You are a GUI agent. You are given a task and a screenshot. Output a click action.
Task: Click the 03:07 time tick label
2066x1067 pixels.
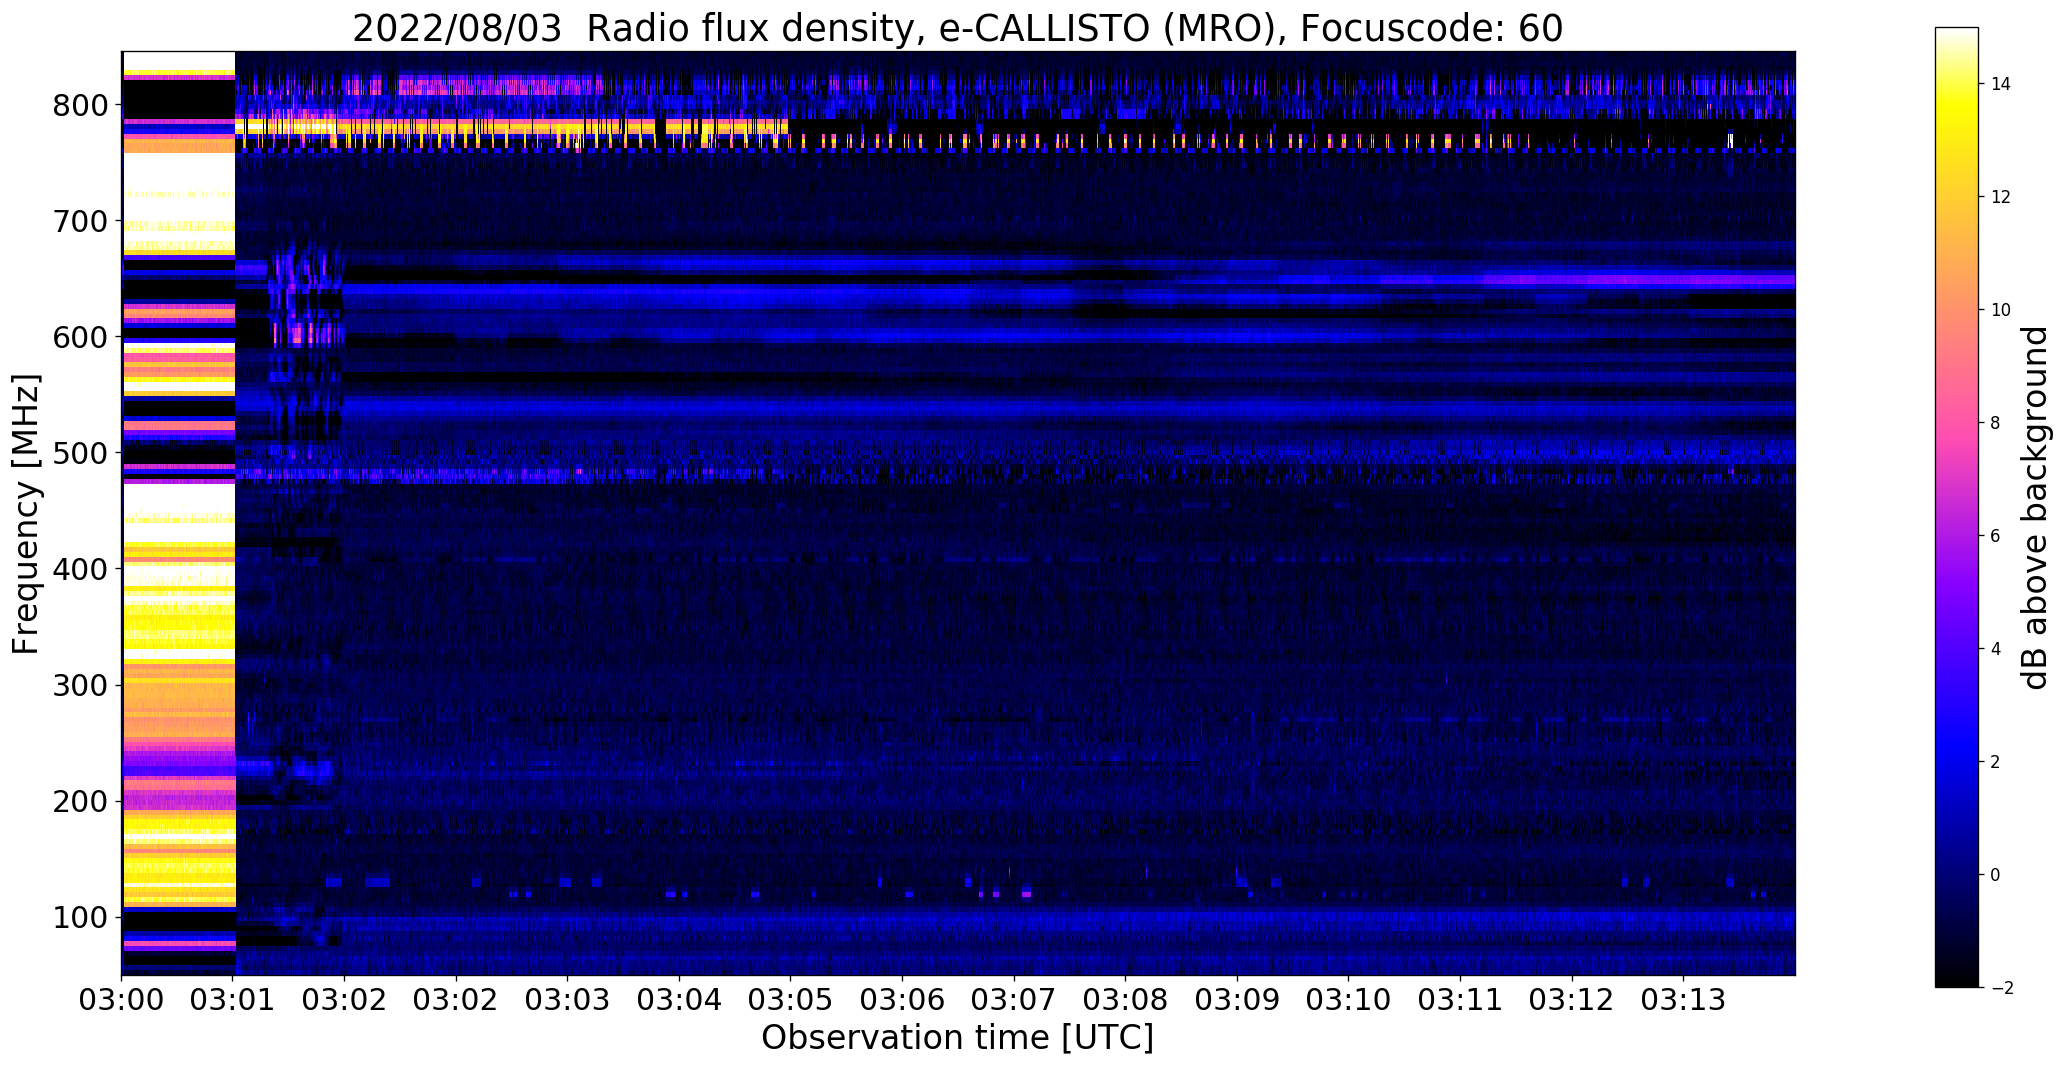click(x=1015, y=1000)
